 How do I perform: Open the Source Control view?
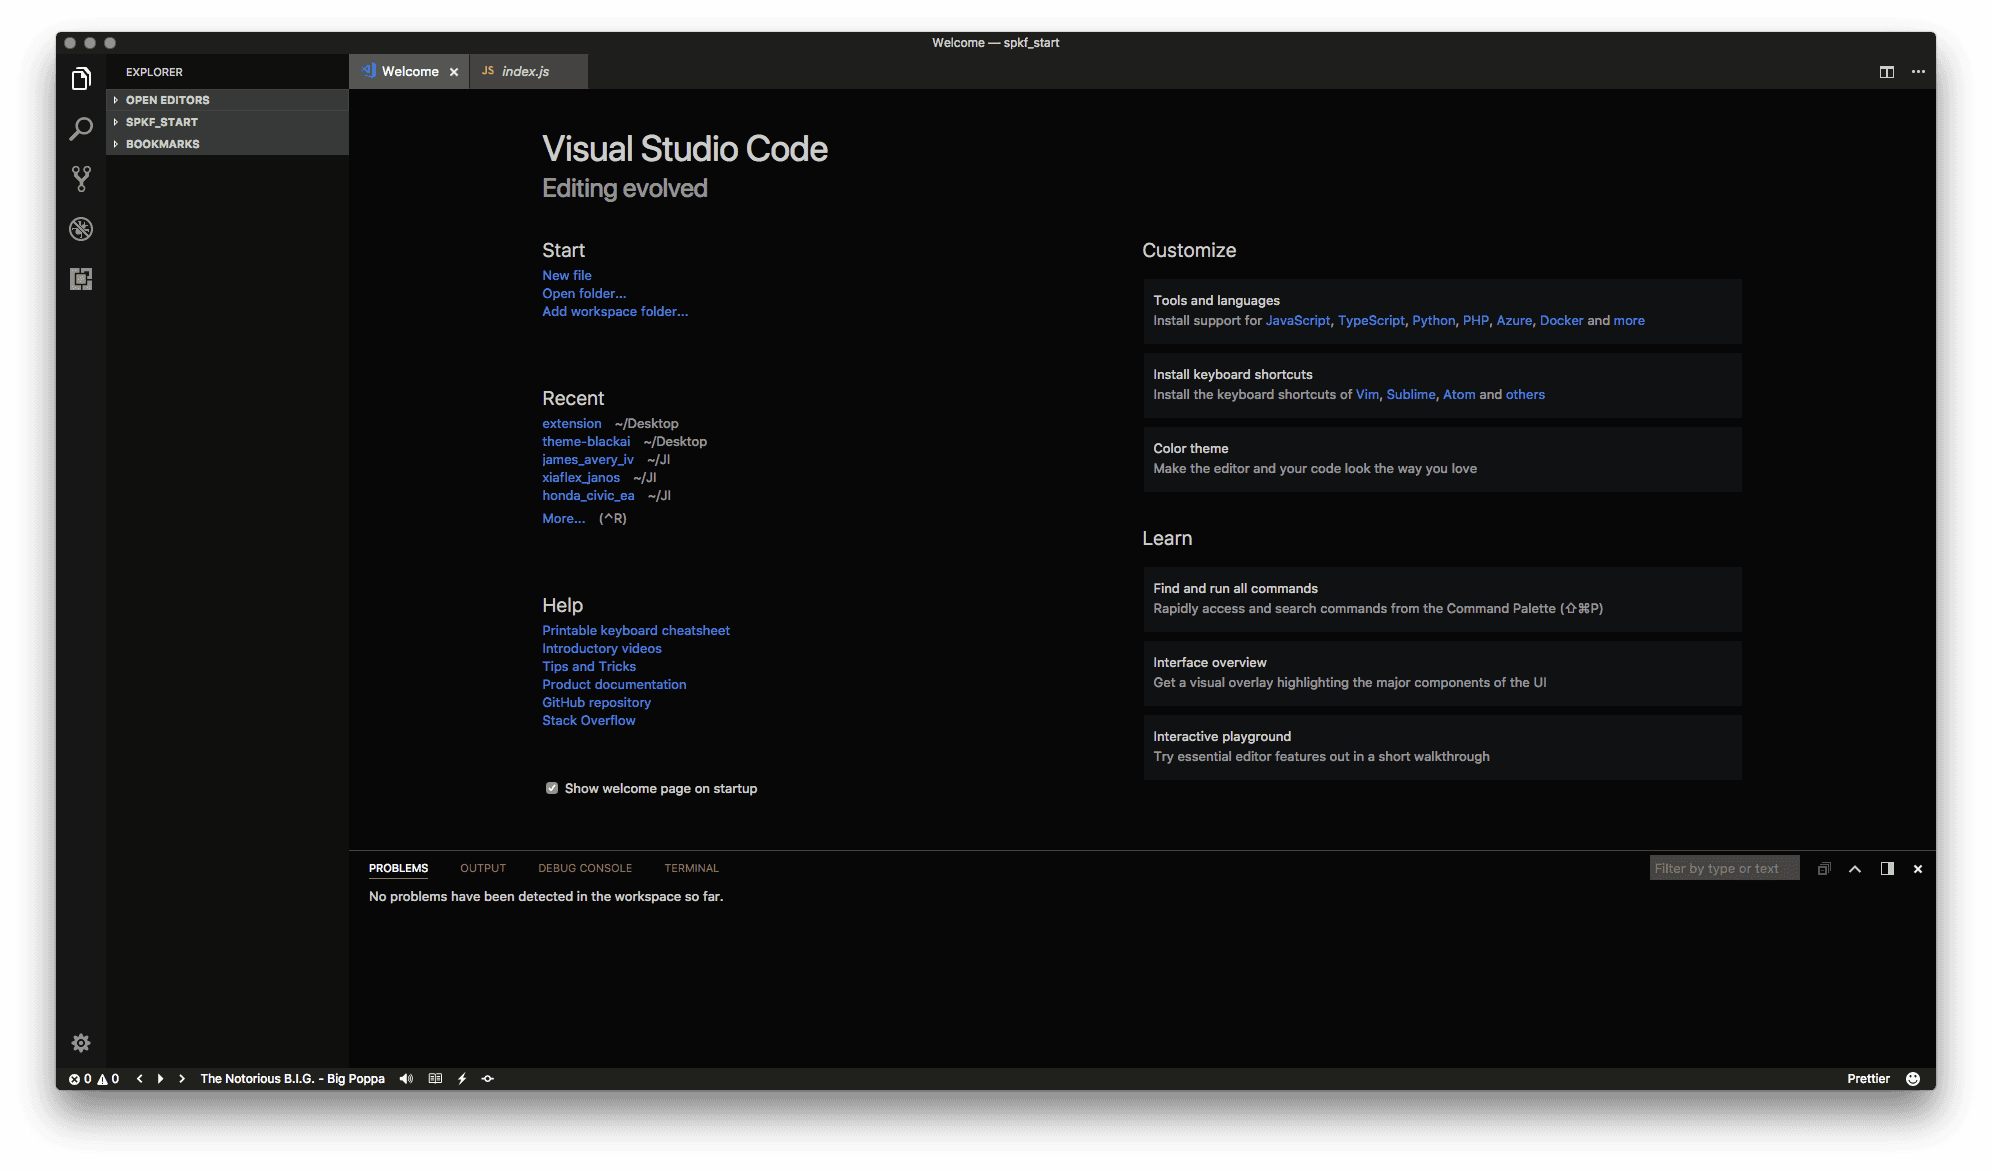click(81, 179)
